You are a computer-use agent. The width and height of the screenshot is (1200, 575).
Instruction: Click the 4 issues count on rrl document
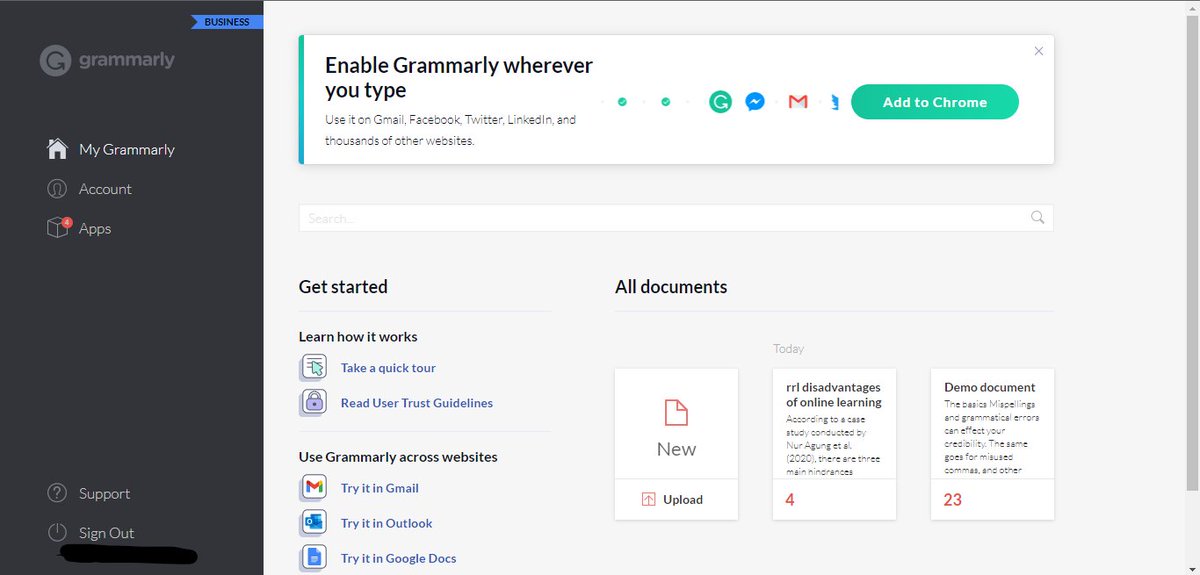[x=790, y=499]
